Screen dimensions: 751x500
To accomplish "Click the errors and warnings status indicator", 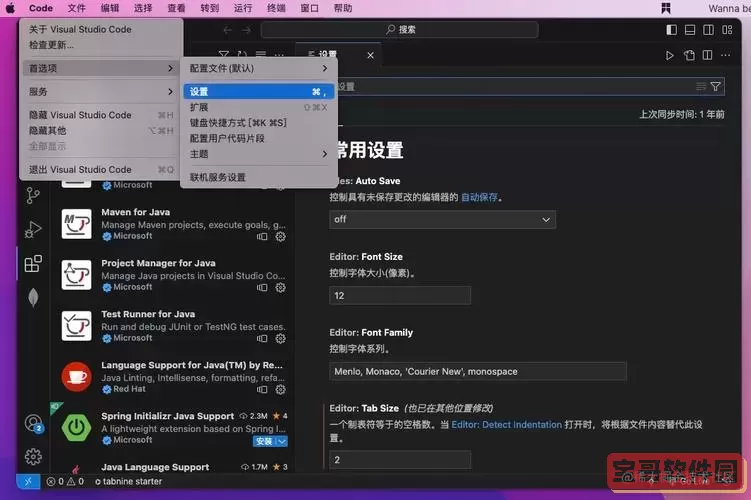I will (x=65, y=481).
